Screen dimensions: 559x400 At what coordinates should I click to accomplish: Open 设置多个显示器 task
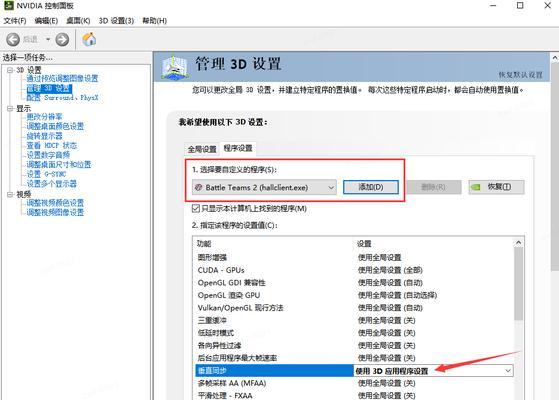[52, 184]
